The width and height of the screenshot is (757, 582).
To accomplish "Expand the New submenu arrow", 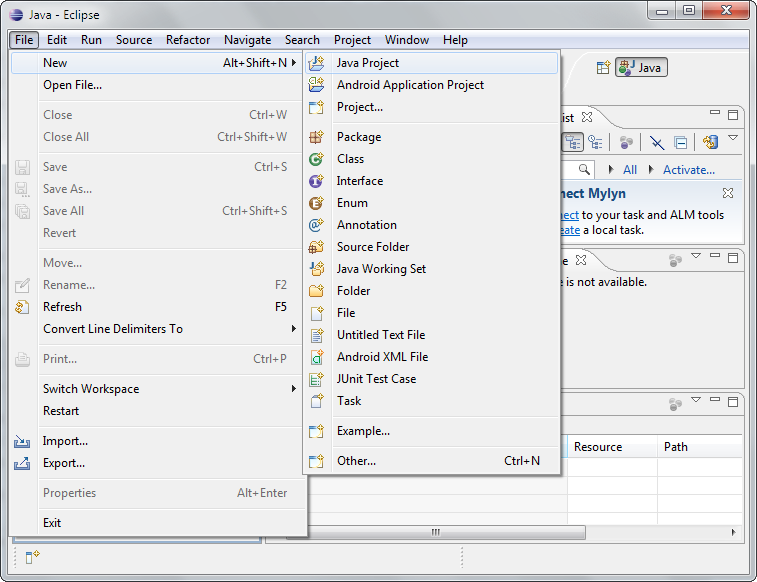I will point(294,63).
